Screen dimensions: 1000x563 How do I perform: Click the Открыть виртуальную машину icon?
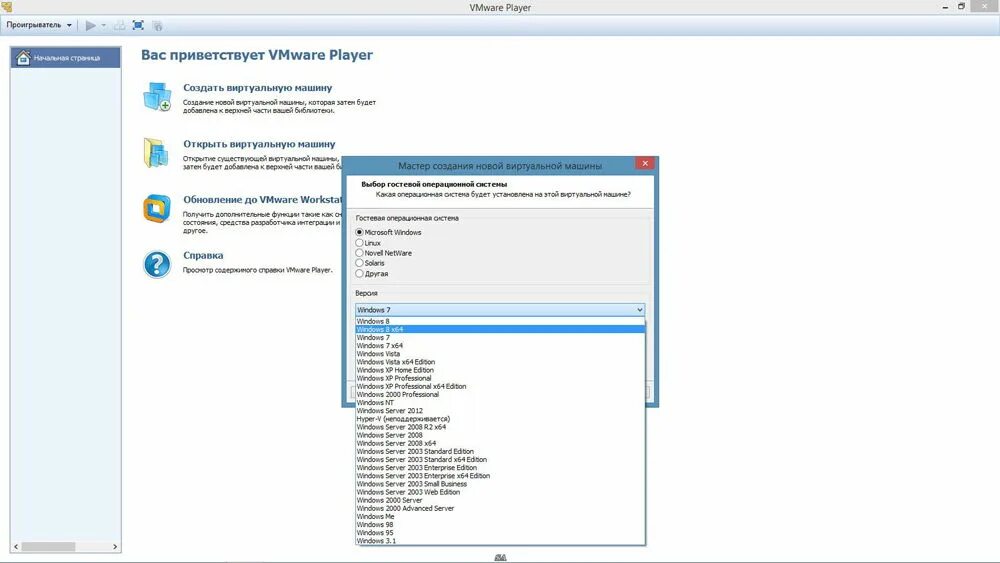click(157, 153)
